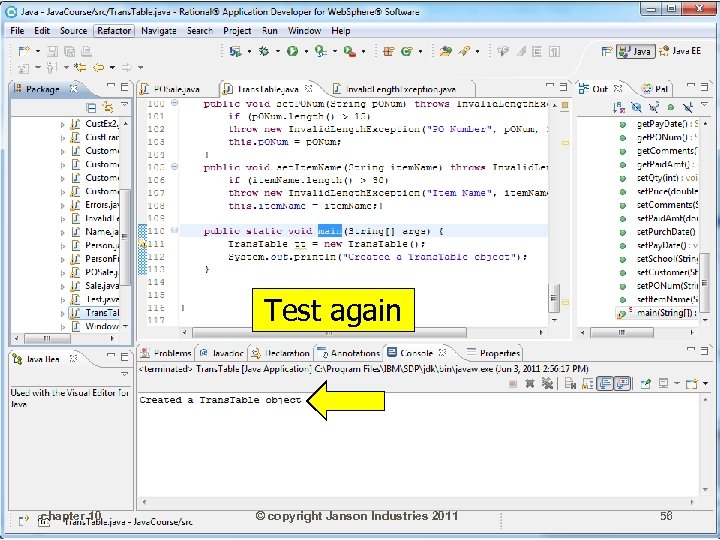Click Remove All Terminated Launches icon
This screenshot has height=540, width=720.
coord(547,383)
